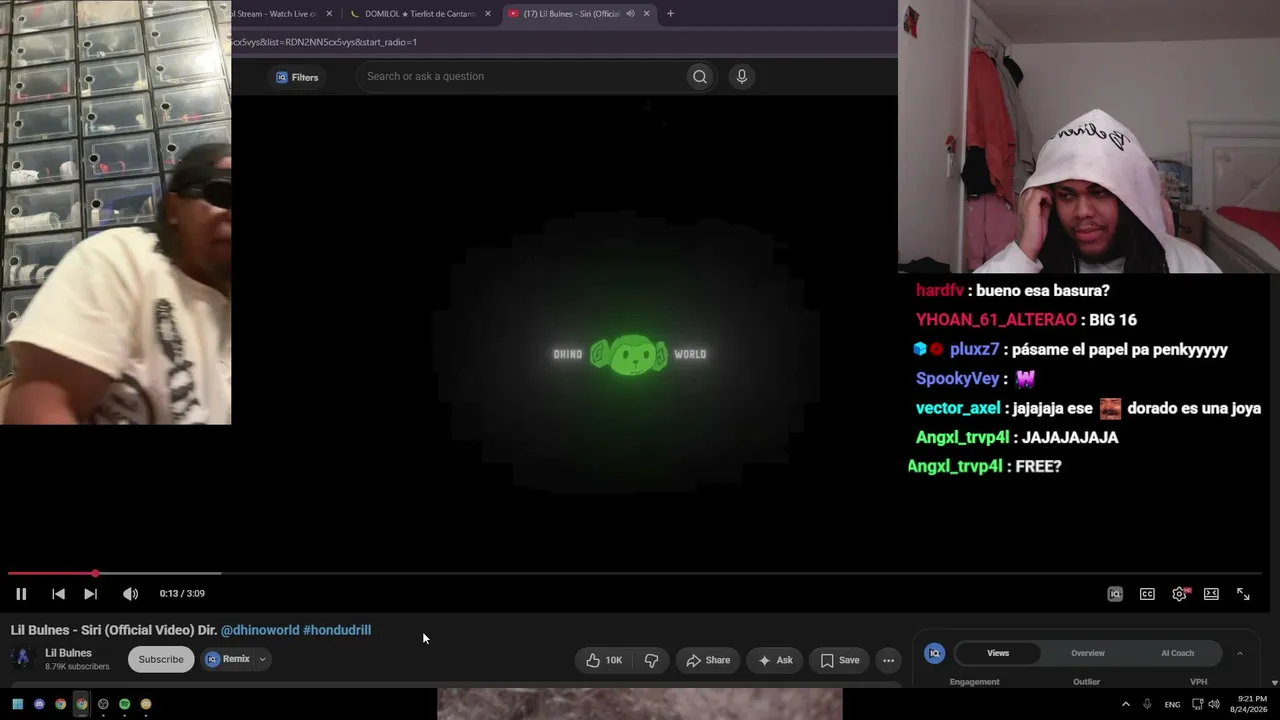Click the Search or ask a question field

pyautogui.click(x=520, y=76)
